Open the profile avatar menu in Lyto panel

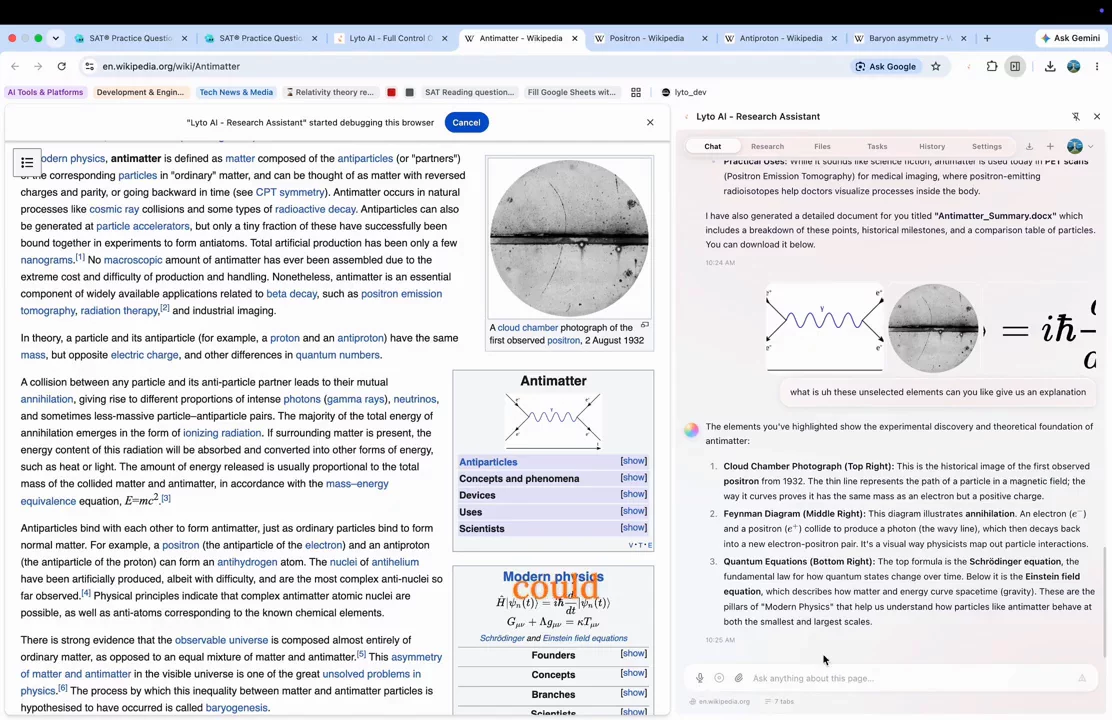pyautogui.click(x=1080, y=146)
